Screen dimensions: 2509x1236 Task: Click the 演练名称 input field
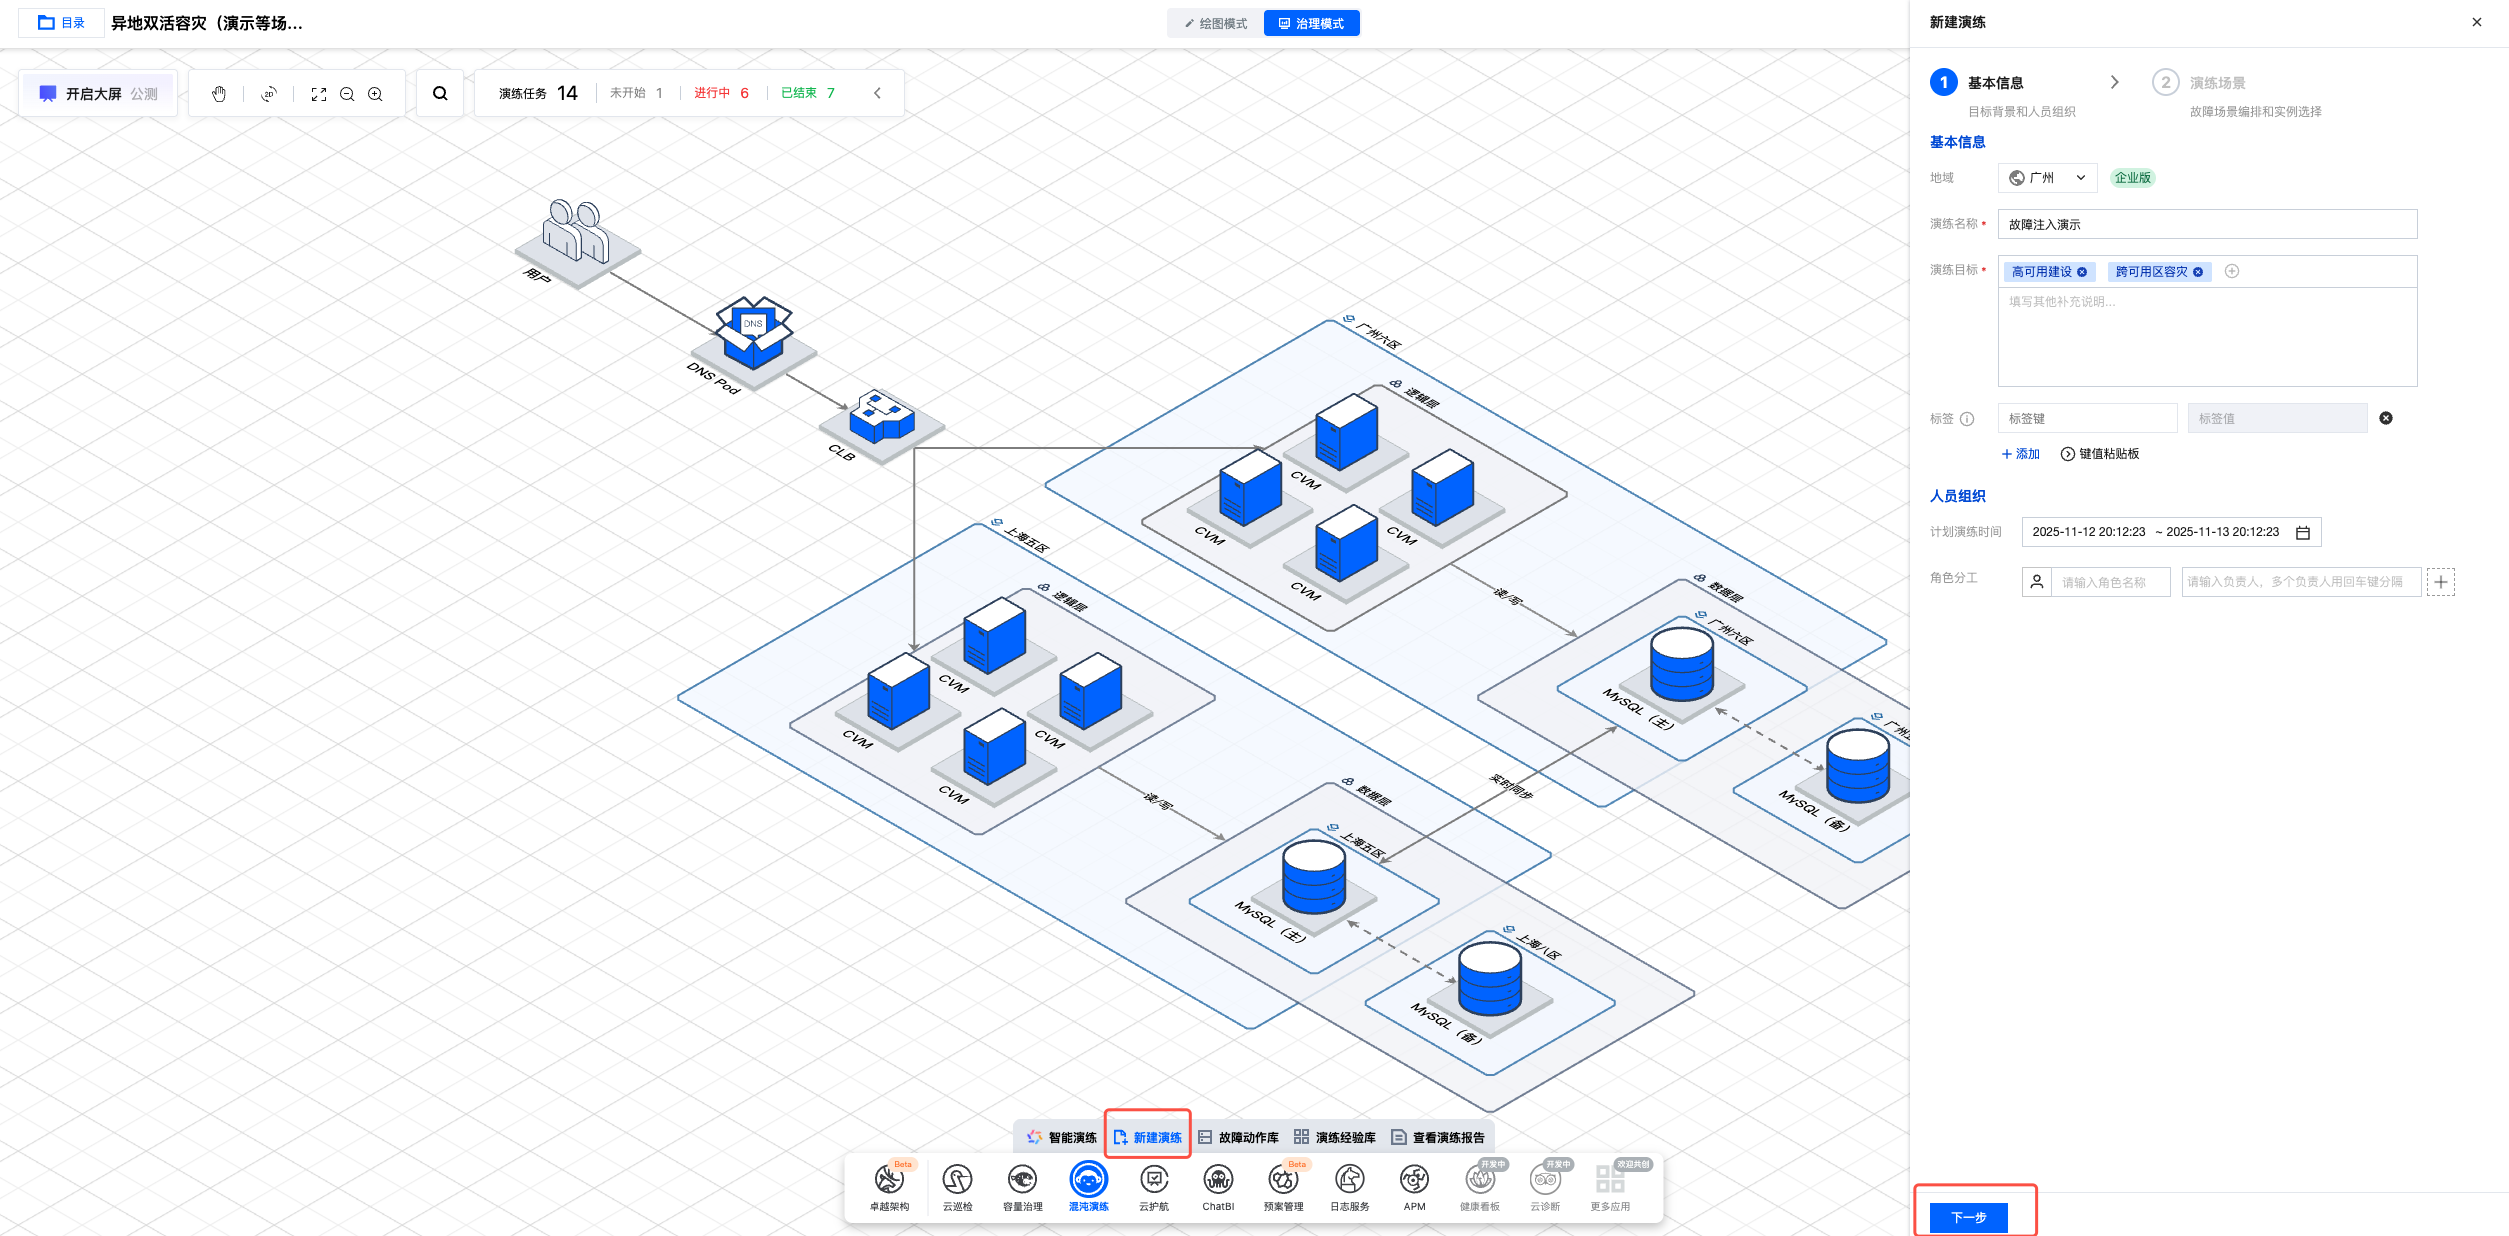point(2206,224)
